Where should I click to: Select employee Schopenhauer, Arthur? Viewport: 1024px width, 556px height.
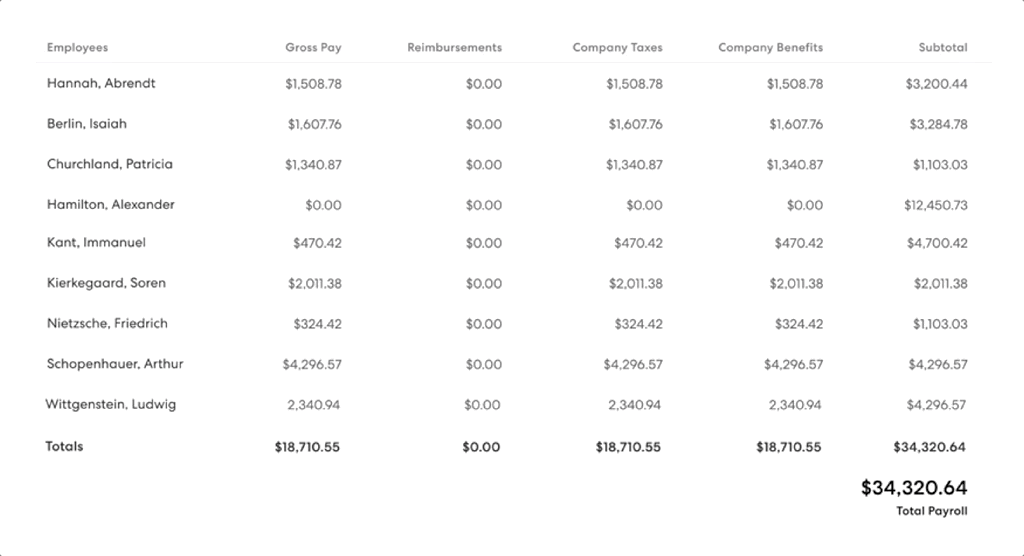115,364
